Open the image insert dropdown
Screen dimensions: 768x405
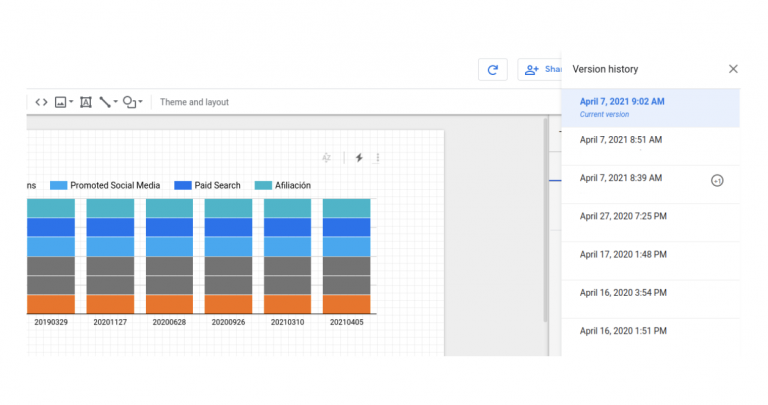(x=64, y=102)
